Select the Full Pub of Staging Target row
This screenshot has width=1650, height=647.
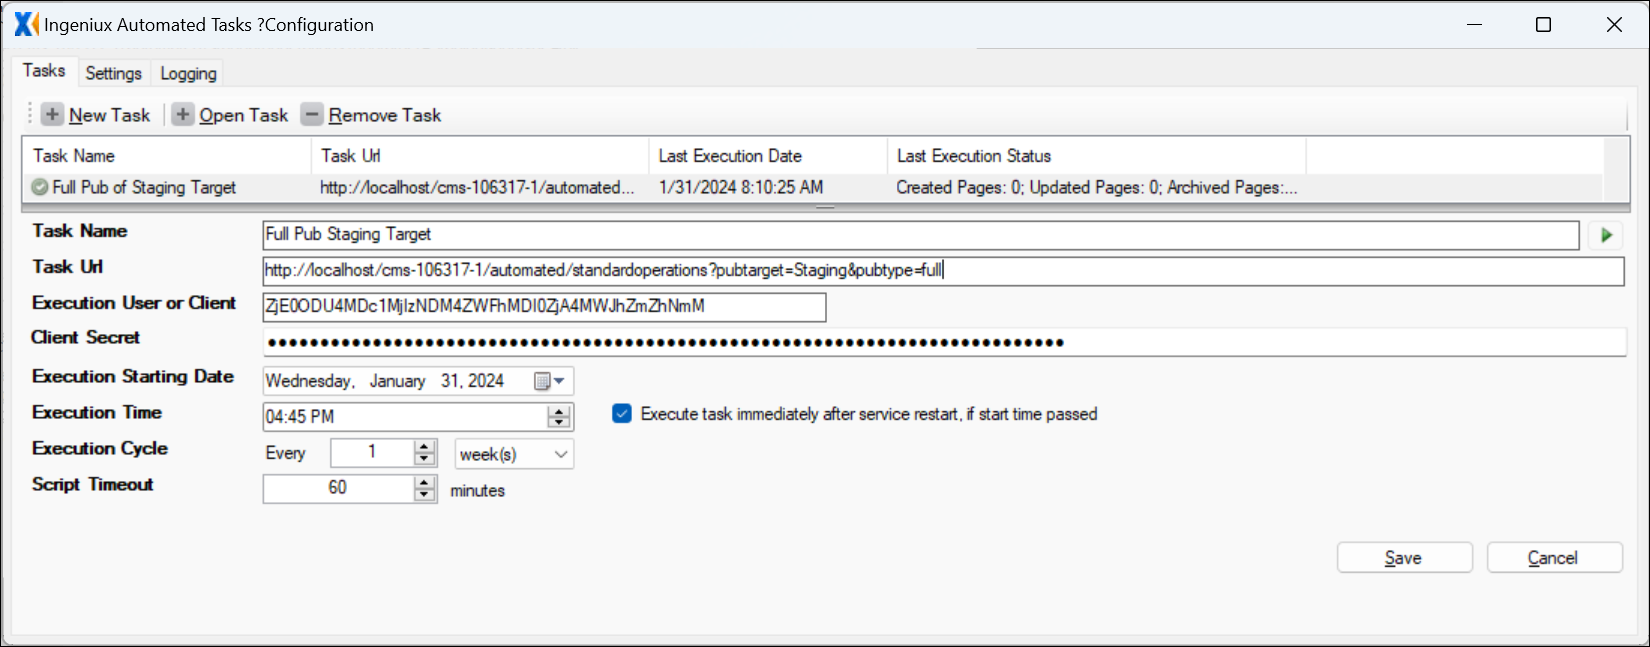click(812, 187)
